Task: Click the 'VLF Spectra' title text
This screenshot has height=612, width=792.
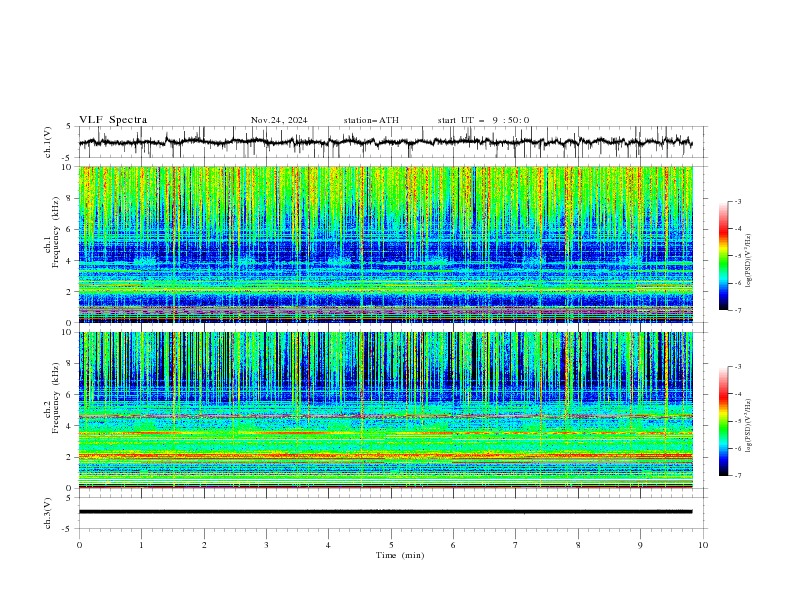Action: pos(113,120)
